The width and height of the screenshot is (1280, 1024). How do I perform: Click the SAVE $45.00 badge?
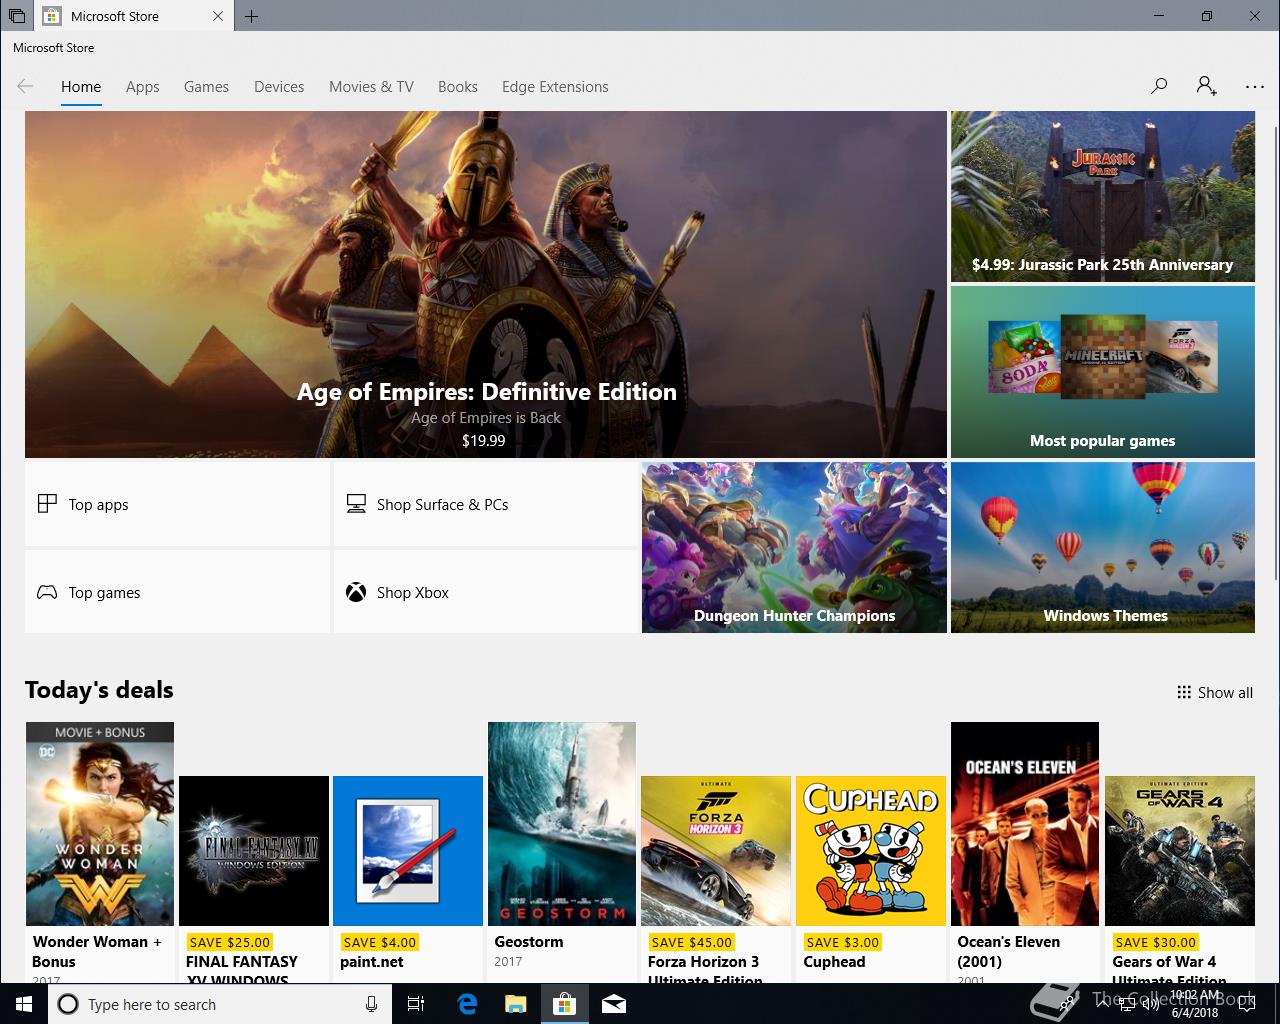[692, 942]
